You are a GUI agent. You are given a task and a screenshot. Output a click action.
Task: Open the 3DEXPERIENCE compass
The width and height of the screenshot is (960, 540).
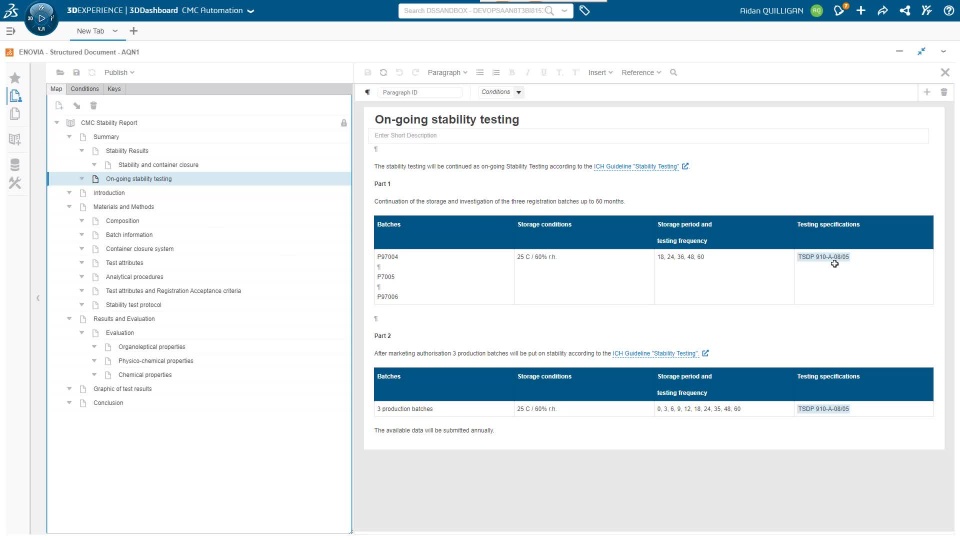pyautogui.click(x=41, y=18)
